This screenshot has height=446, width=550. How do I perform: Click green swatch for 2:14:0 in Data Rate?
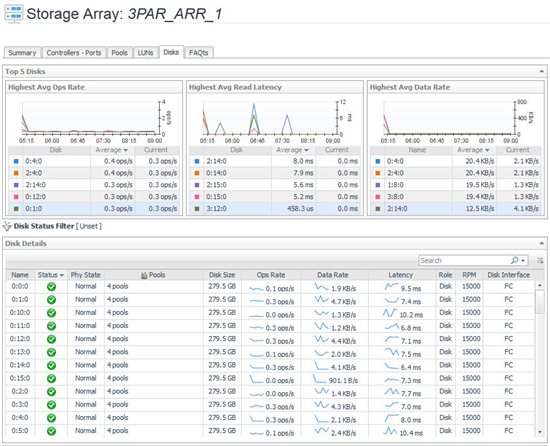tap(378, 209)
